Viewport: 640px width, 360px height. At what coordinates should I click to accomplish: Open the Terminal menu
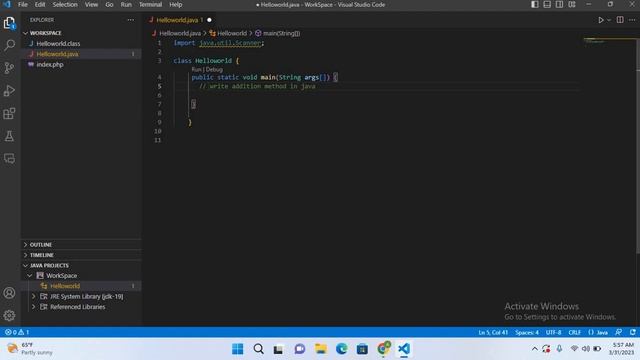(x=151, y=4)
